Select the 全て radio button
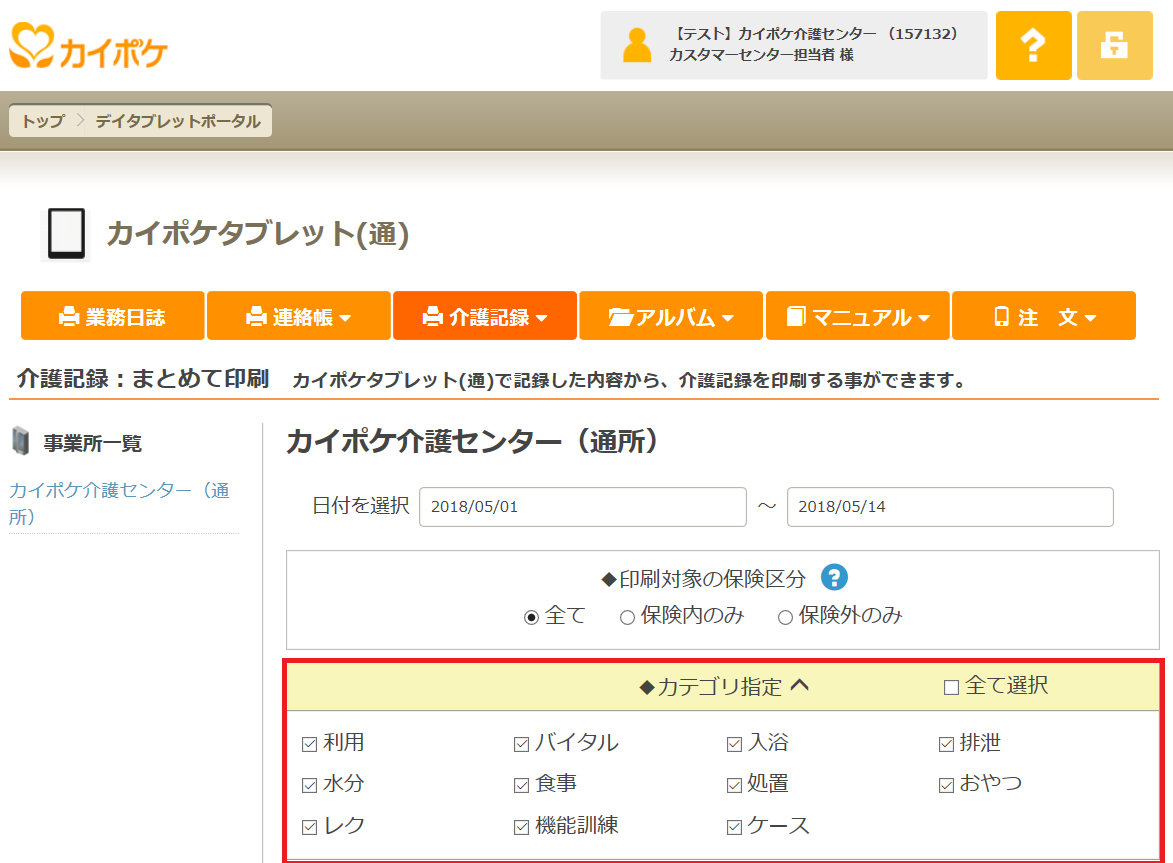Screen dimensions: 1173x863 tap(531, 618)
